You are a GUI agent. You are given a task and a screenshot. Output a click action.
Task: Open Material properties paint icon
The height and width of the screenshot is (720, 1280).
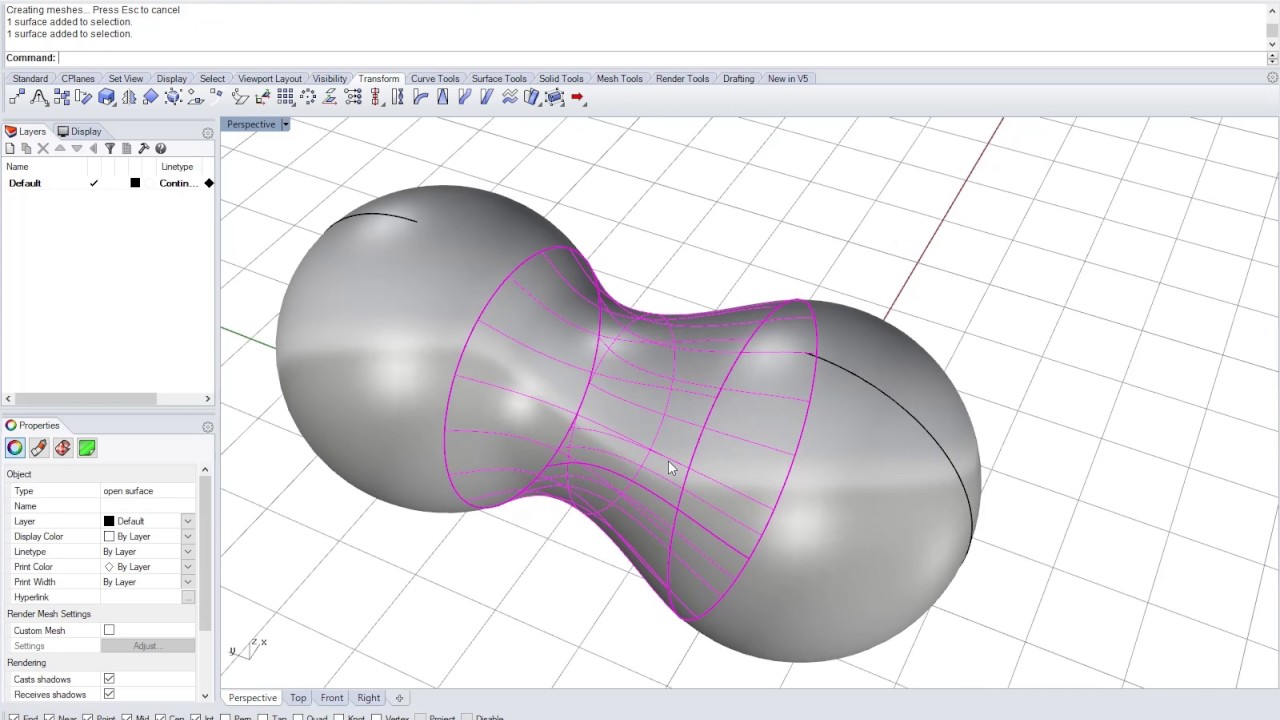click(39, 448)
